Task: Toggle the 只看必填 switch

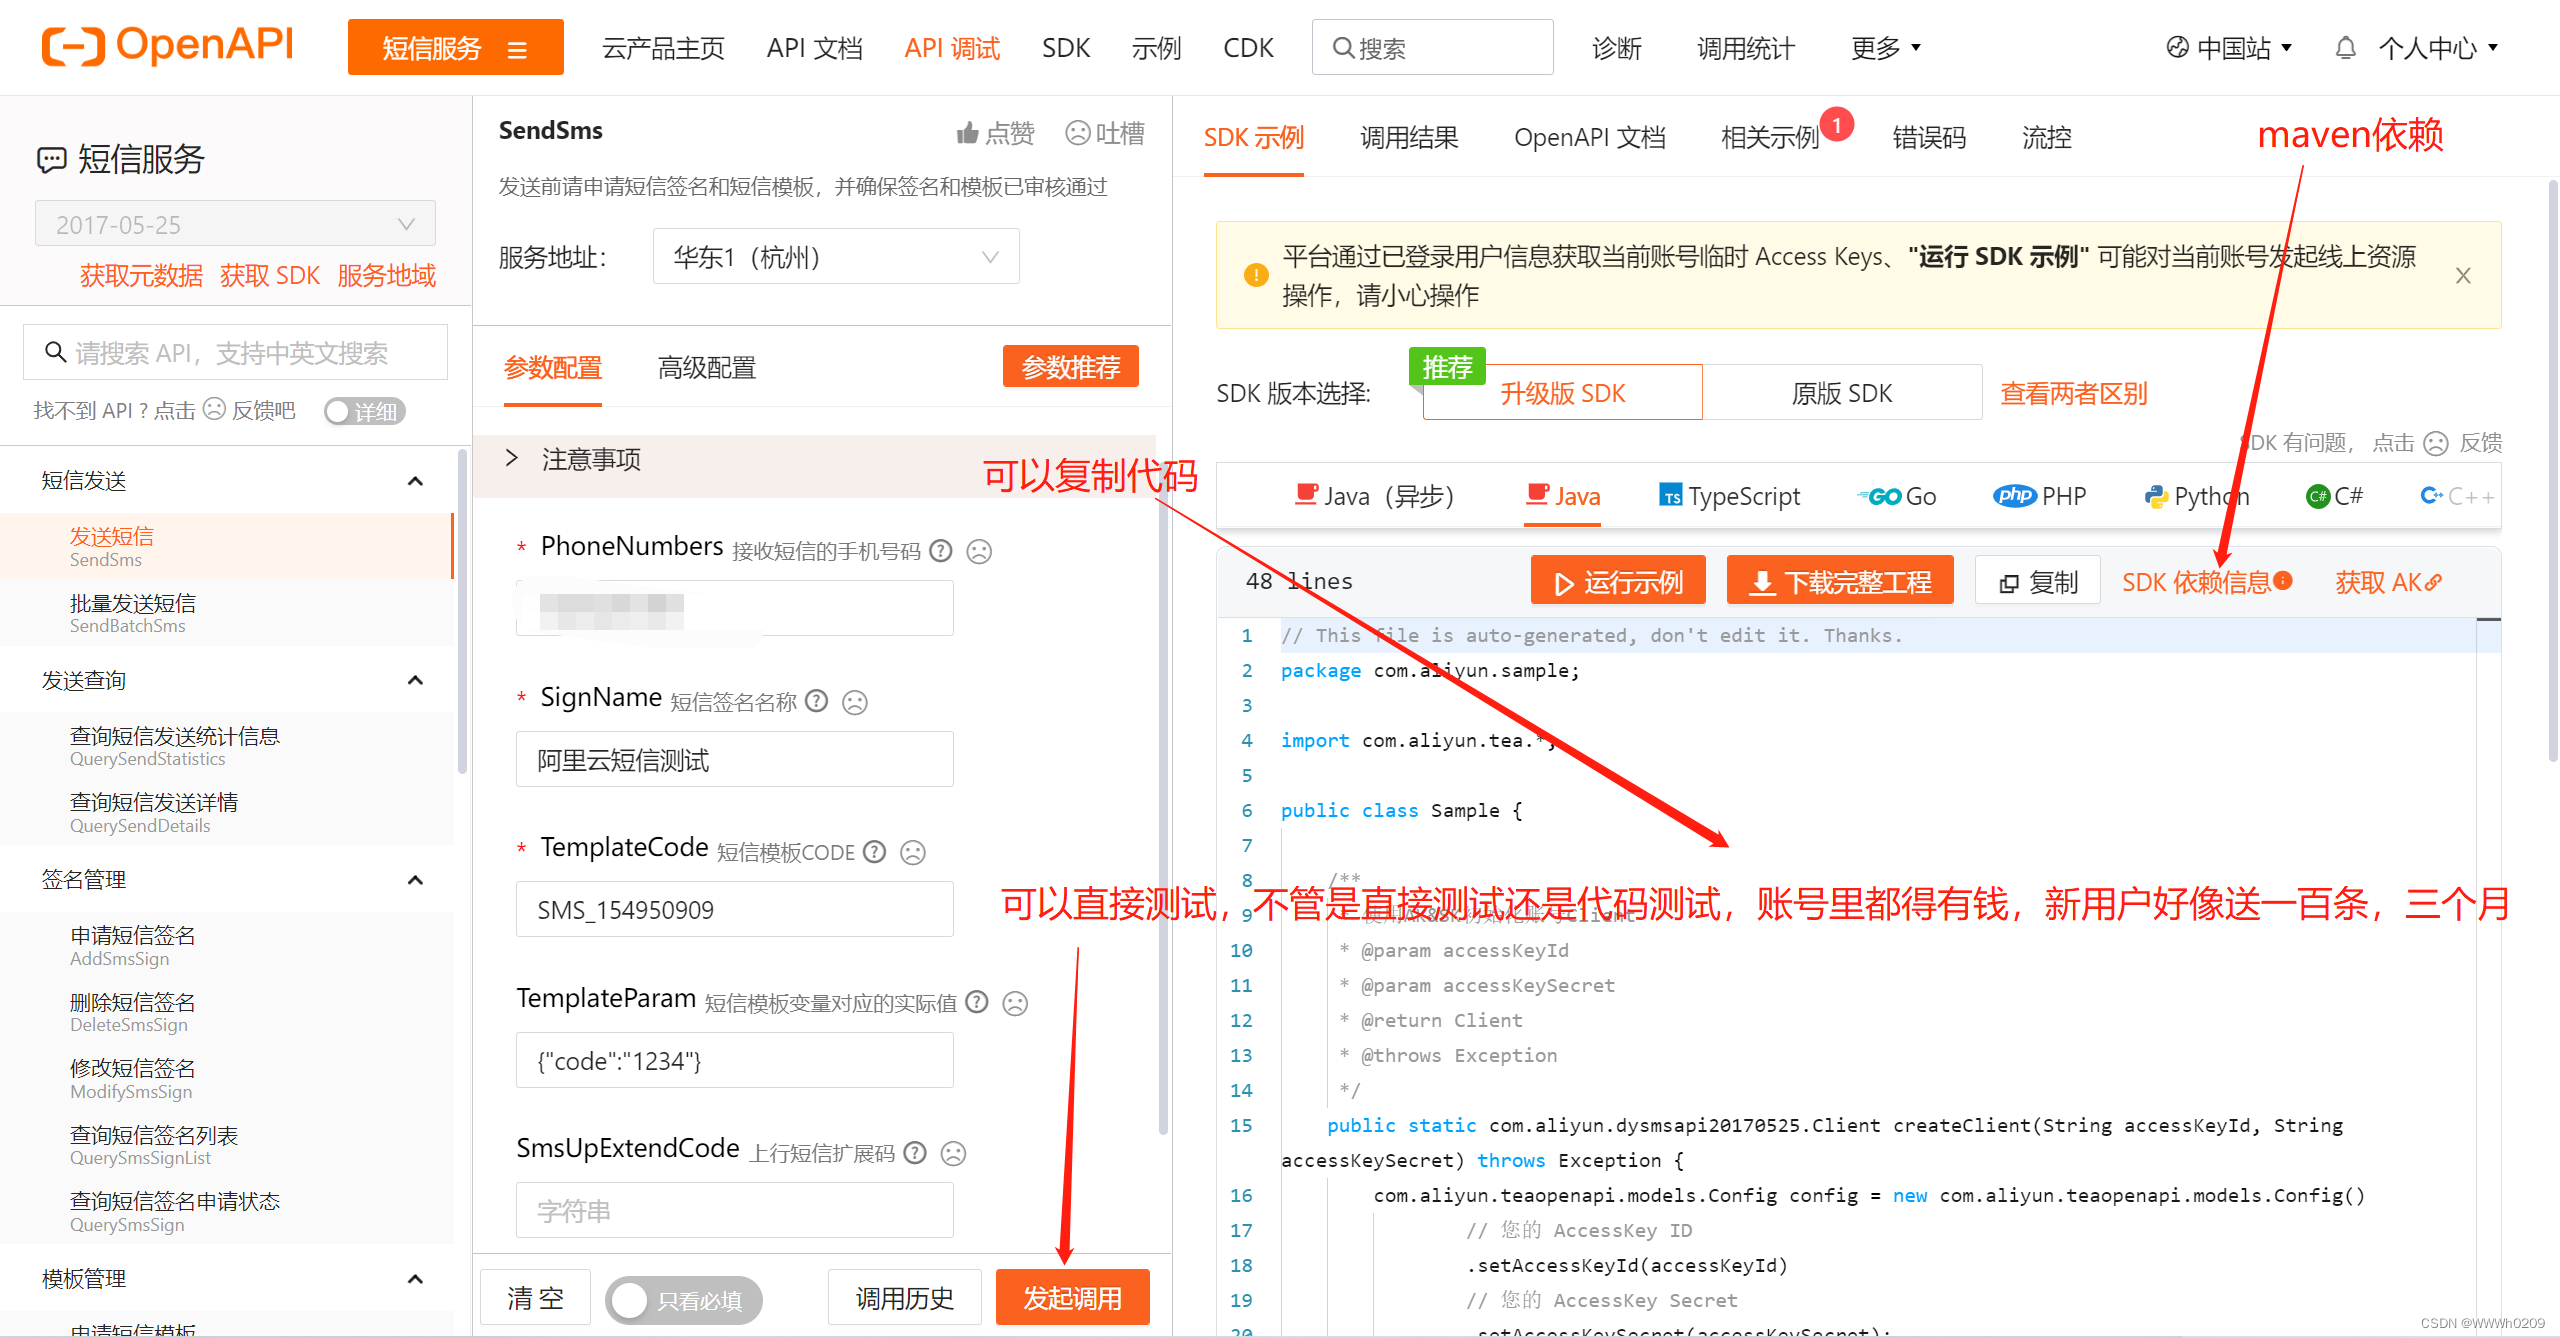Action: (x=683, y=1300)
